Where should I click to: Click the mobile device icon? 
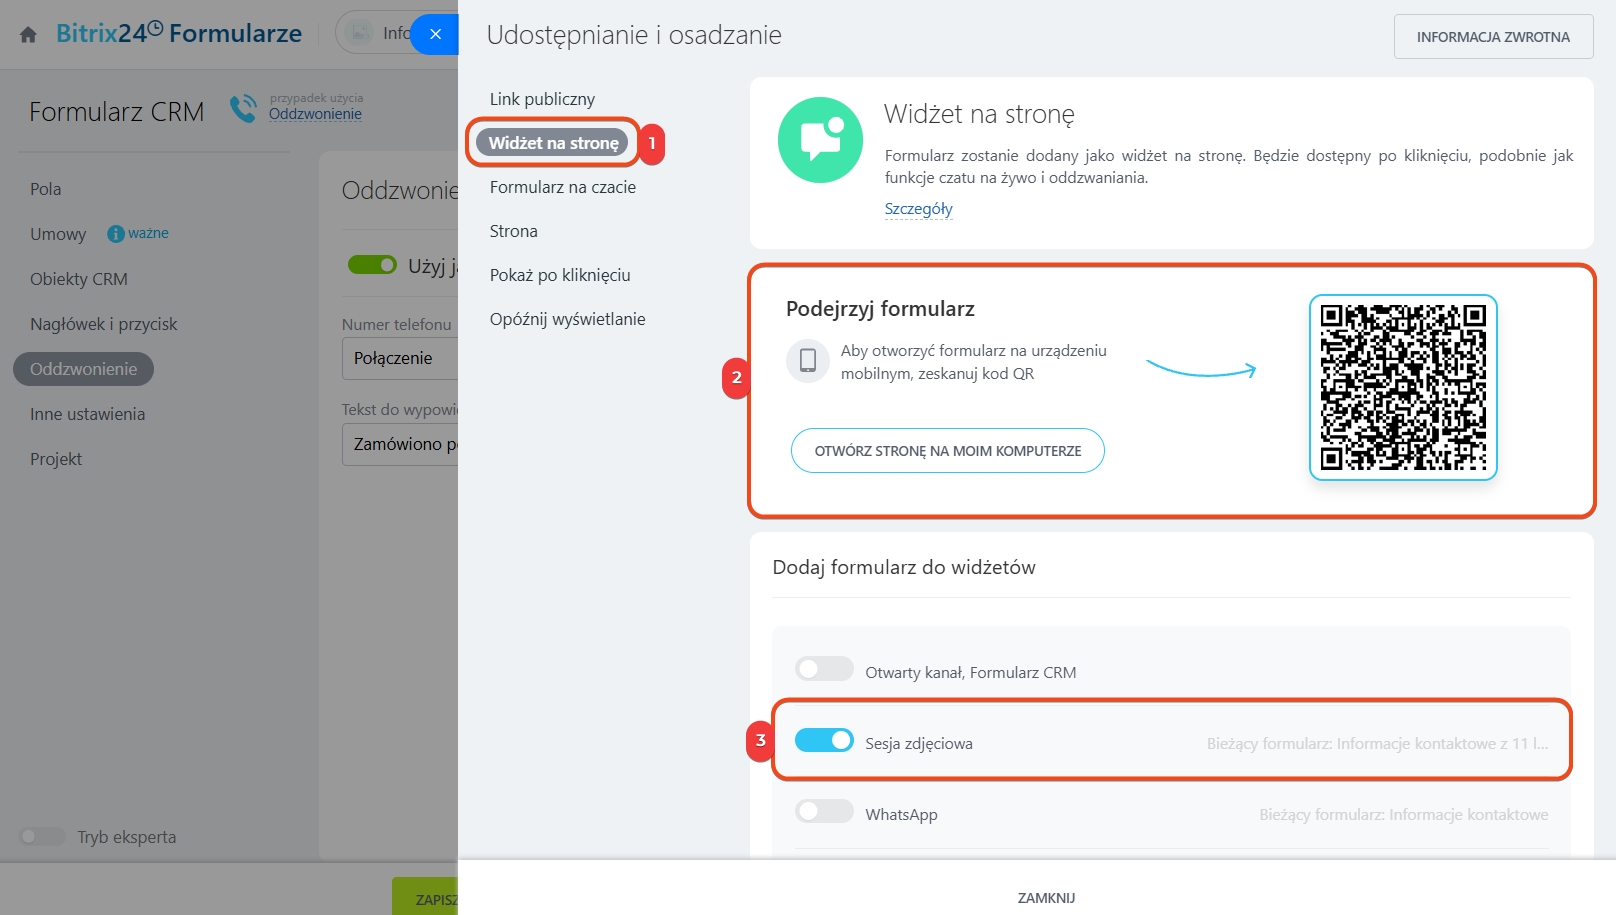[808, 361]
